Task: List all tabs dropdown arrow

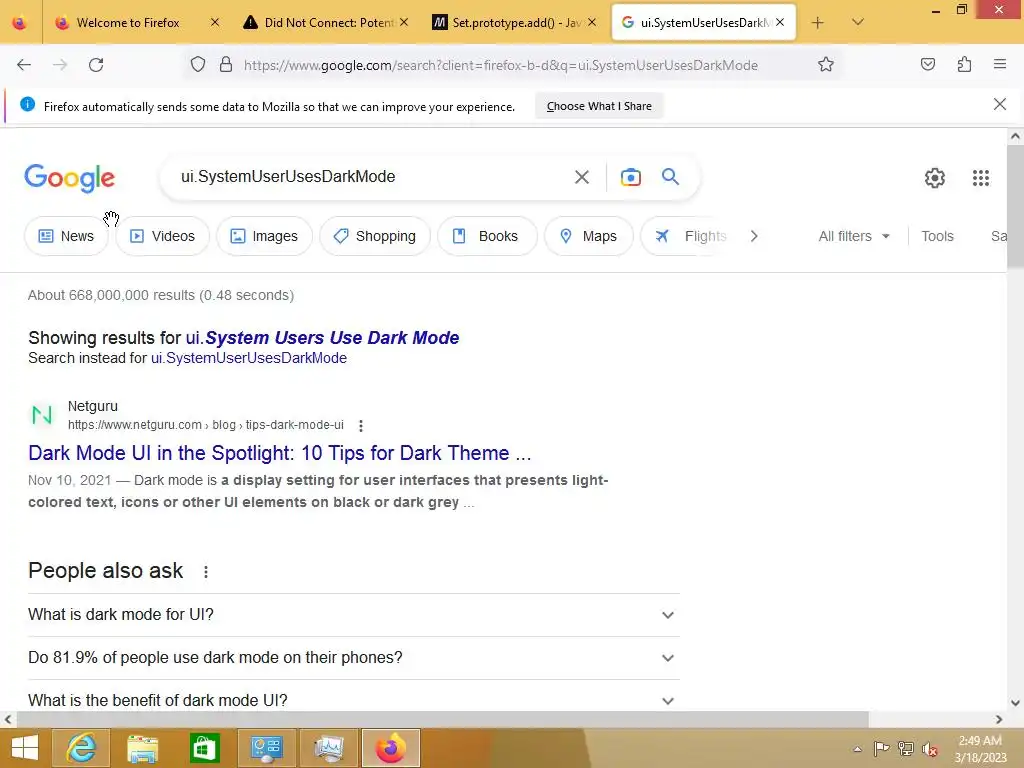Action: pos(857,22)
